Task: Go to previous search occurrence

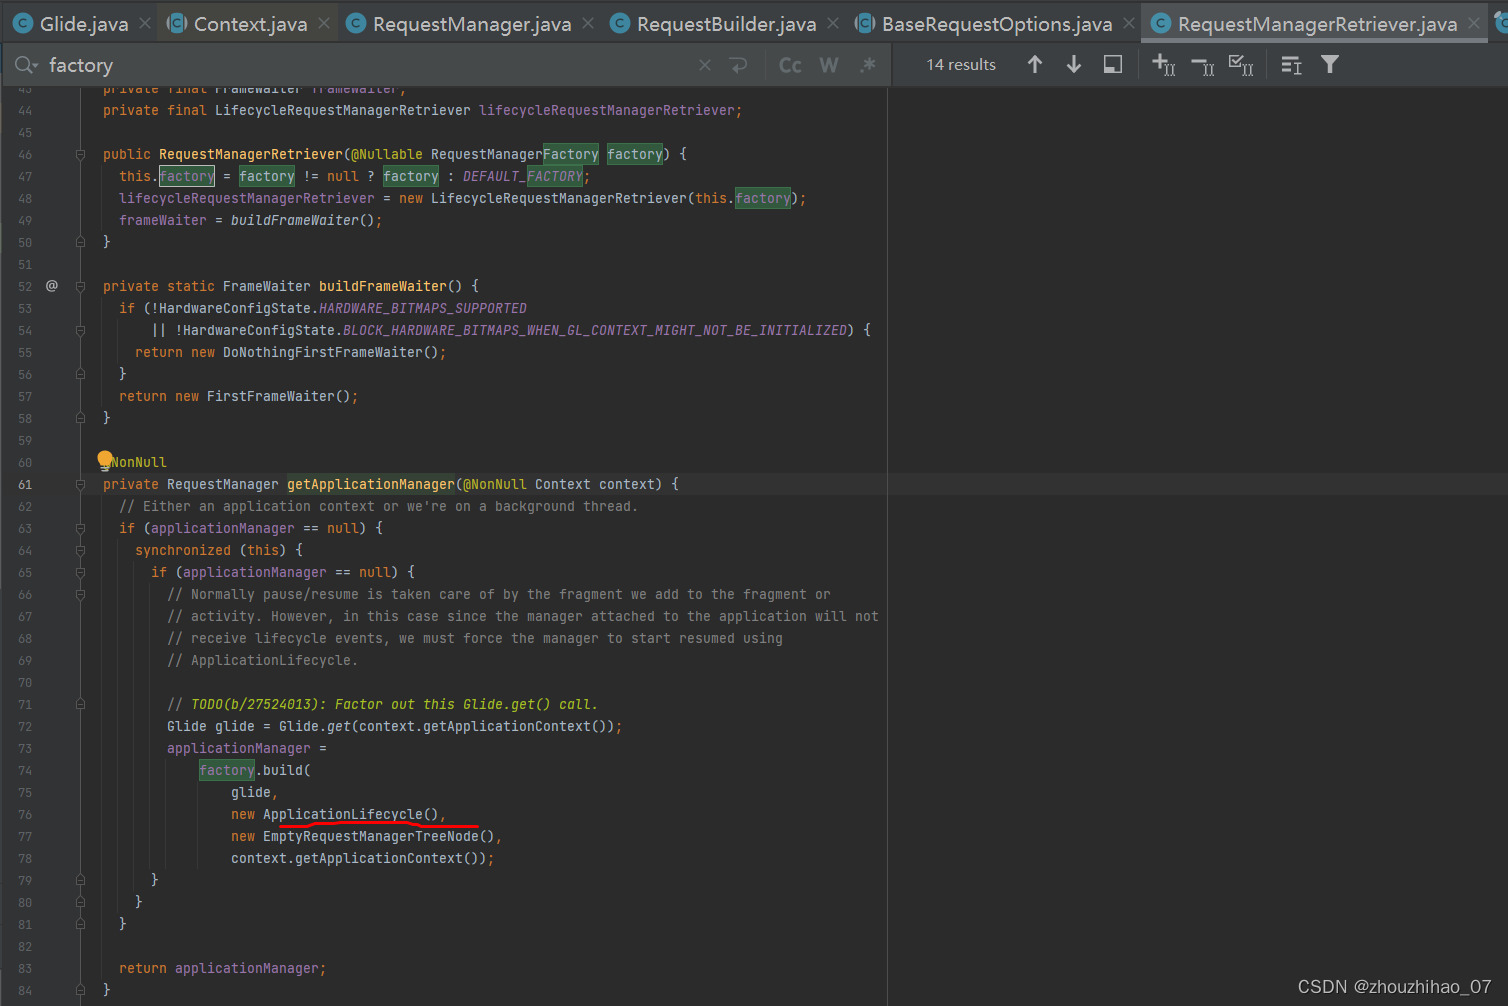Action: [x=1035, y=65]
